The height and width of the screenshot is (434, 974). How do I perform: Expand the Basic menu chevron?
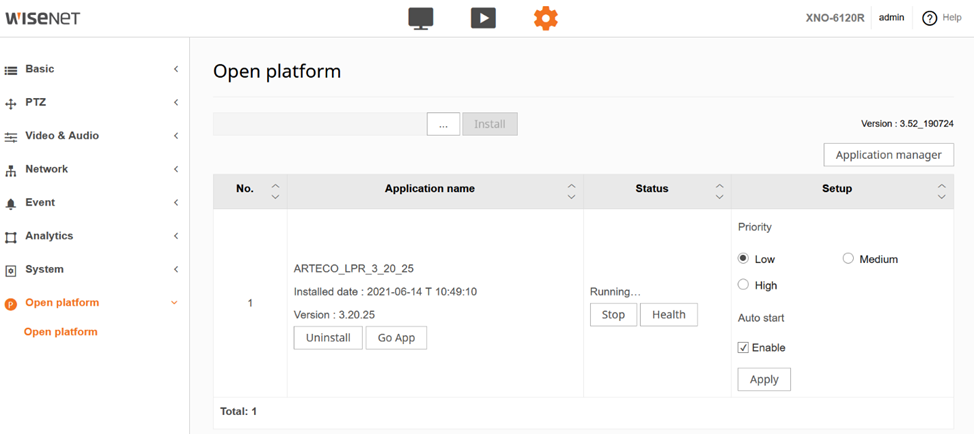[176, 69]
